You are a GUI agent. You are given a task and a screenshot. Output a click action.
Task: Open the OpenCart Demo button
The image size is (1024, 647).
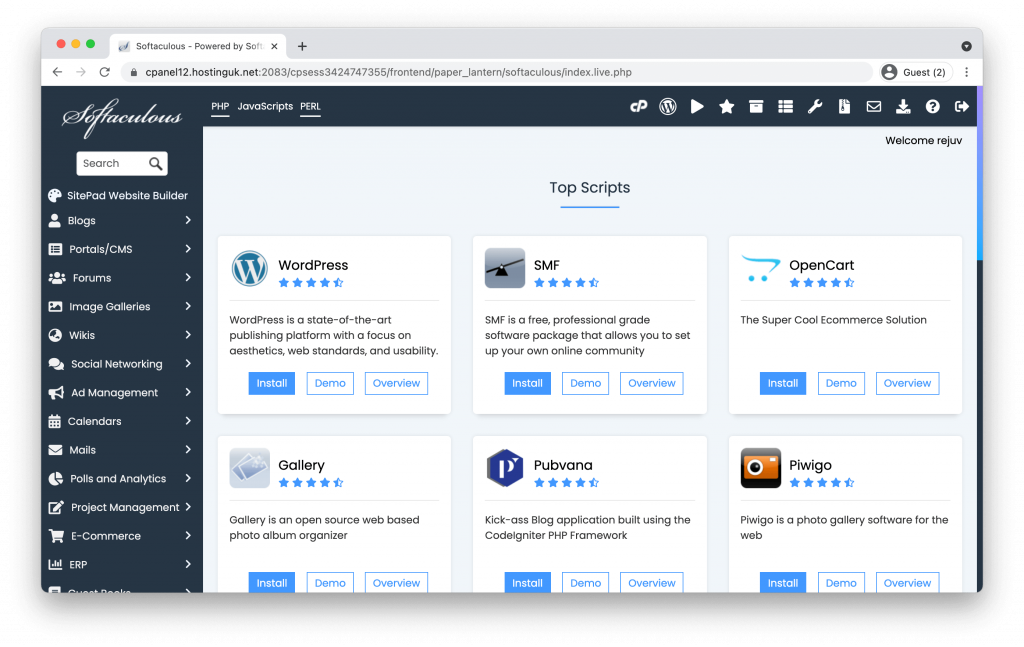[841, 383]
